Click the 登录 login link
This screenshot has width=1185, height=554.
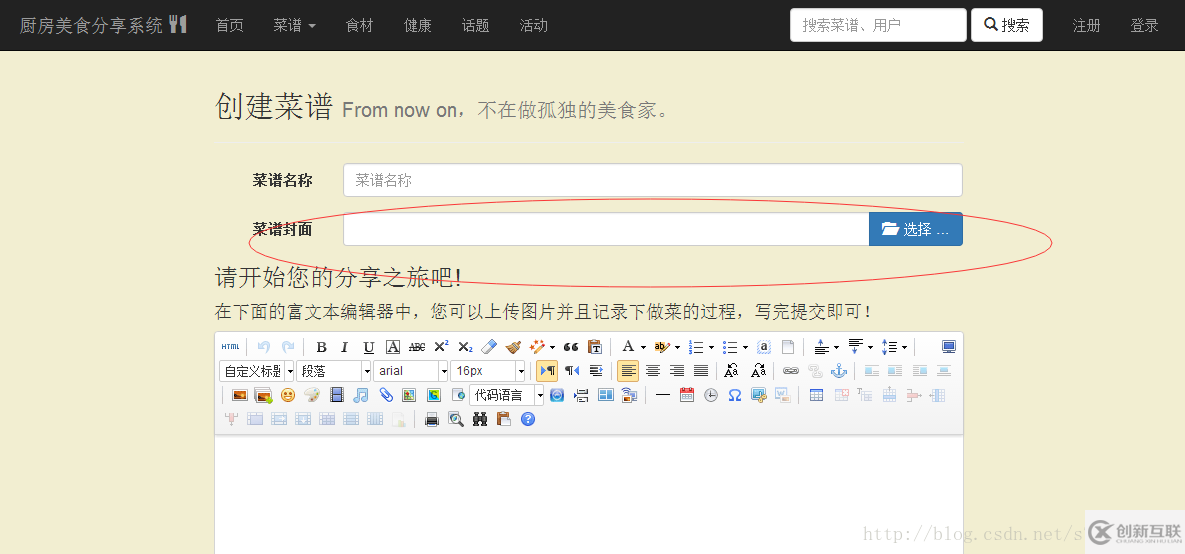coord(1145,26)
